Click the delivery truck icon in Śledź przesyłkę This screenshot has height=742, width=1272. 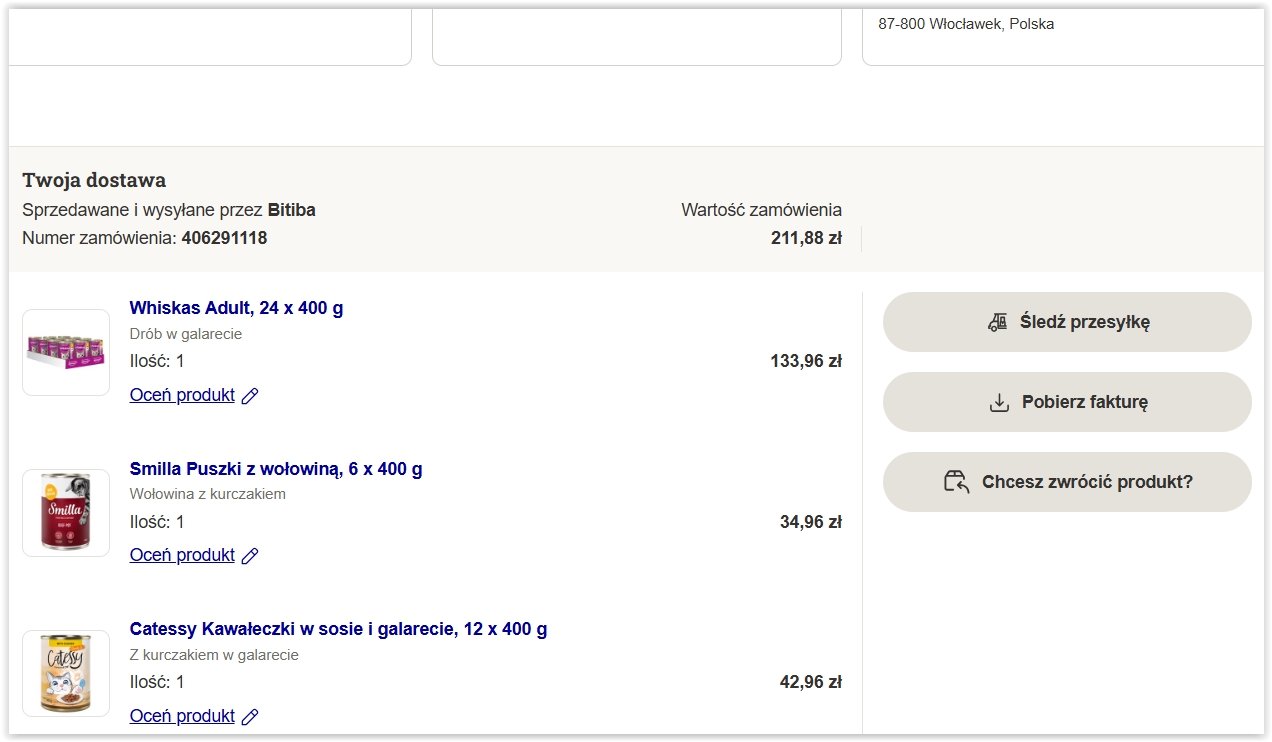tap(997, 322)
